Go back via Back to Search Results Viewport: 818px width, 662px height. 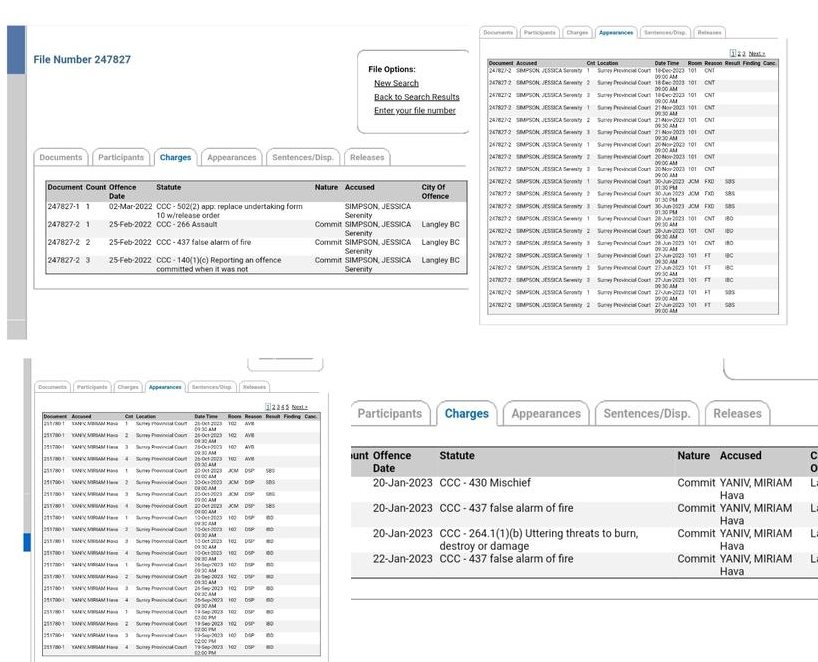[416, 97]
